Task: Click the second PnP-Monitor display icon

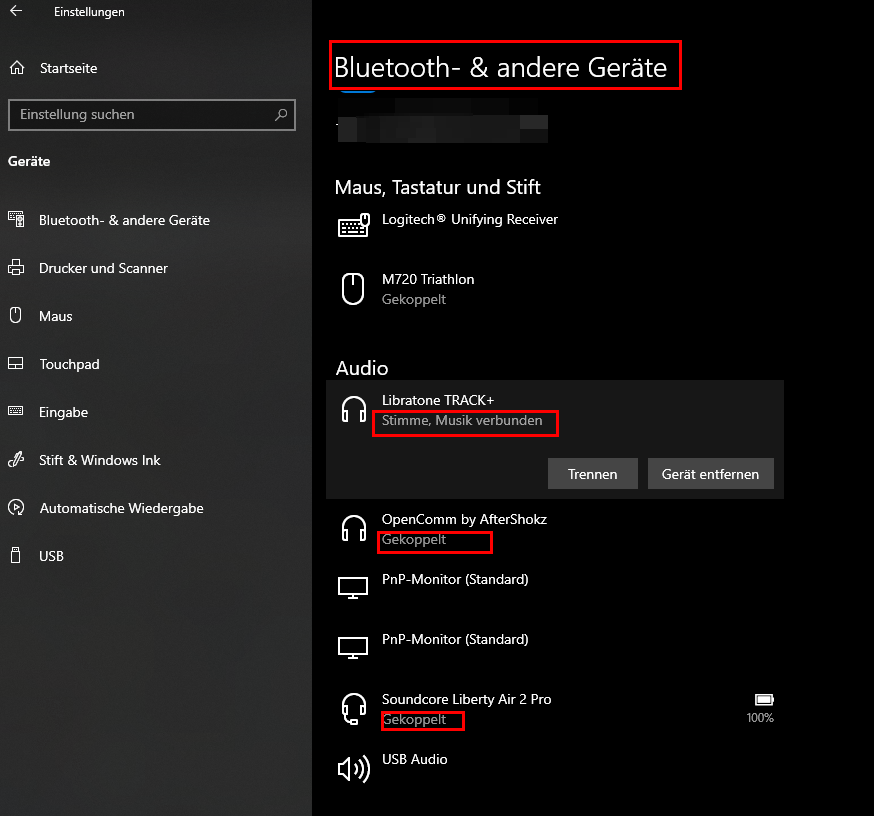Action: (x=353, y=648)
